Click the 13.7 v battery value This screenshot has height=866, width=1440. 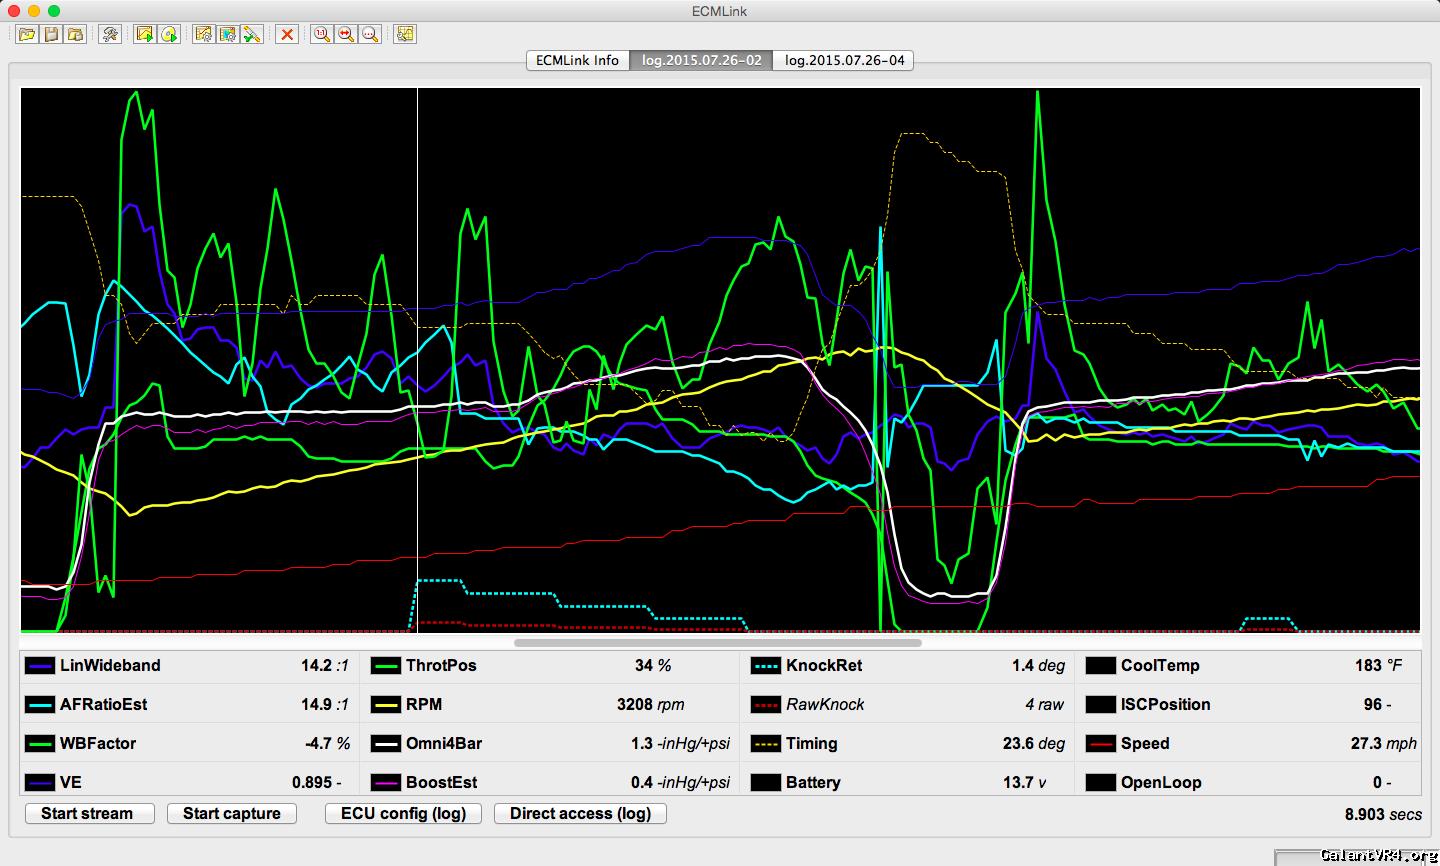click(x=1024, y=783)
